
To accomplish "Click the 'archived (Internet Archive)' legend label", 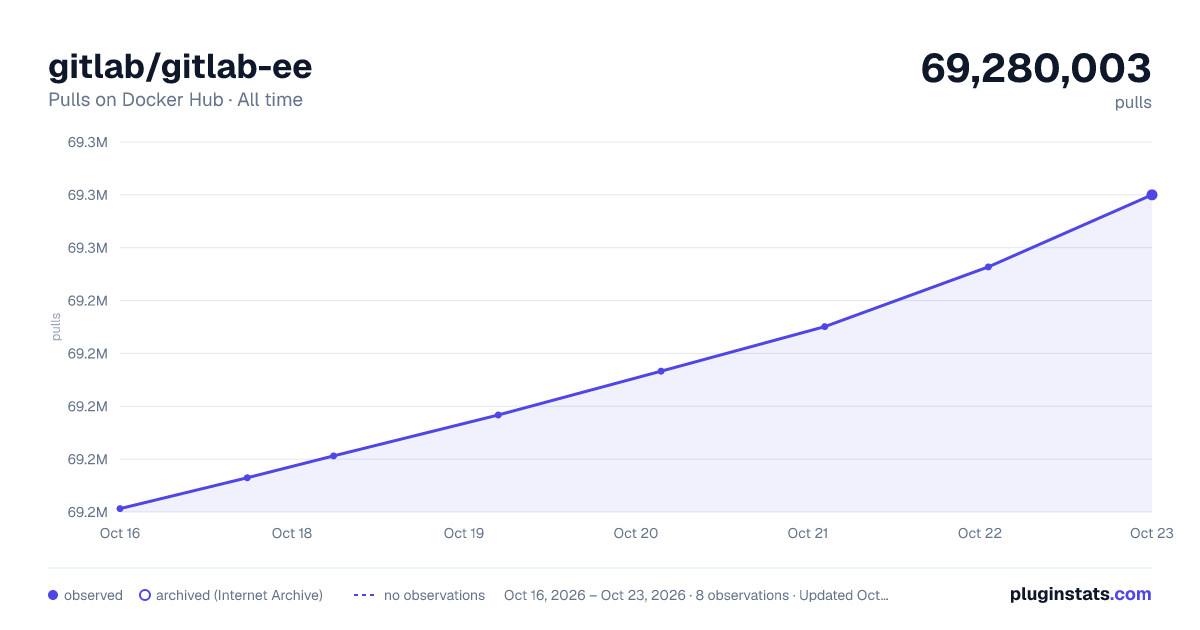I will 239,595.
